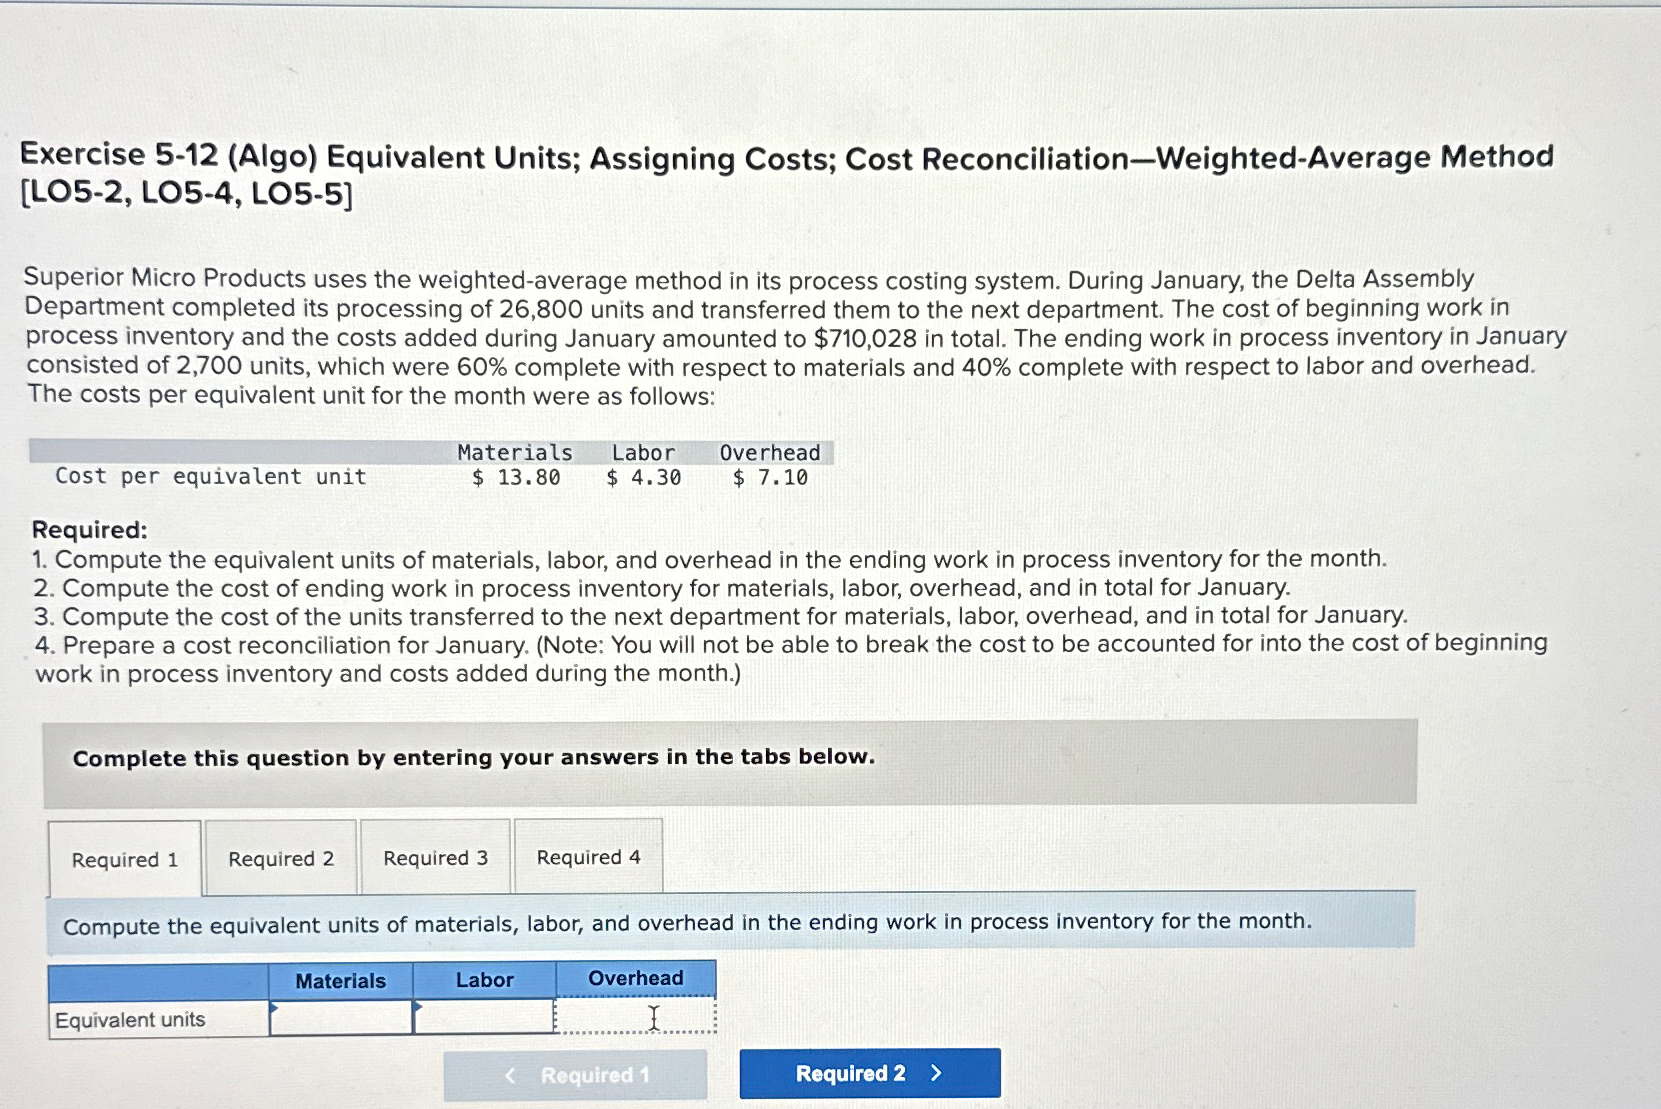
Task: Click the Materials header in the cost table
Action: pyautogui.click(x=516, y=453)
